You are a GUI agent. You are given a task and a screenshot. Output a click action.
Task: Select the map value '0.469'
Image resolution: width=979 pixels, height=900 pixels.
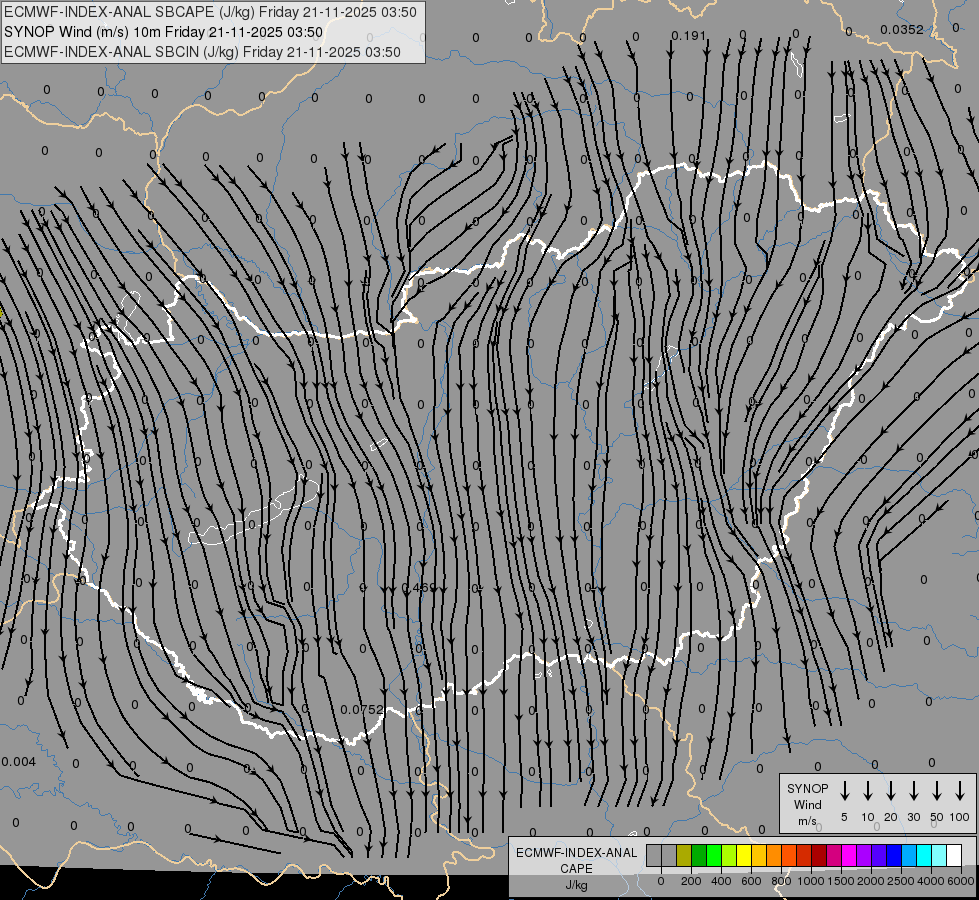tap(418, 588)
